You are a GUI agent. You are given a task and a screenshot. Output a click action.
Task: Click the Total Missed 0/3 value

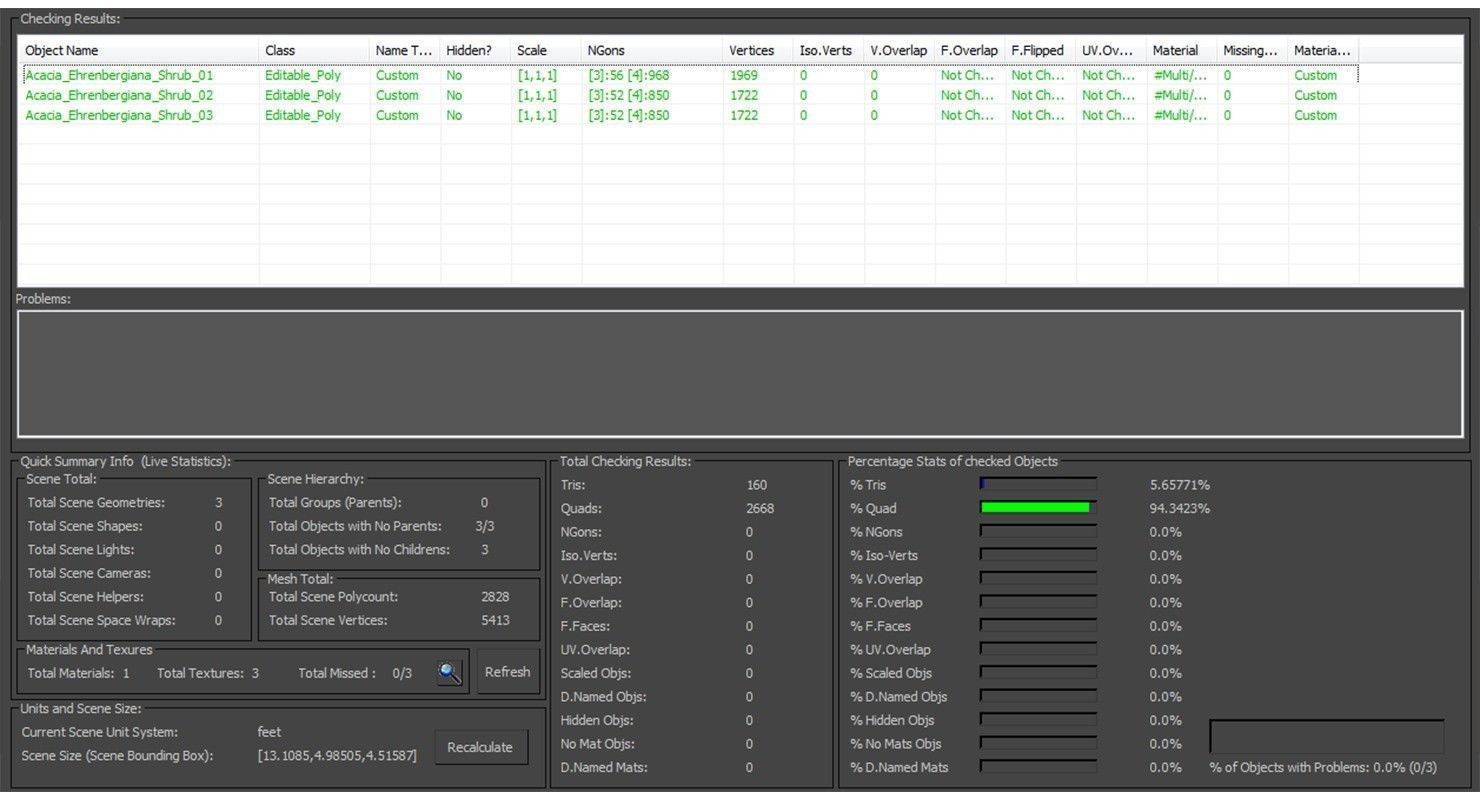pyautogui.click(x=401, y=673)
